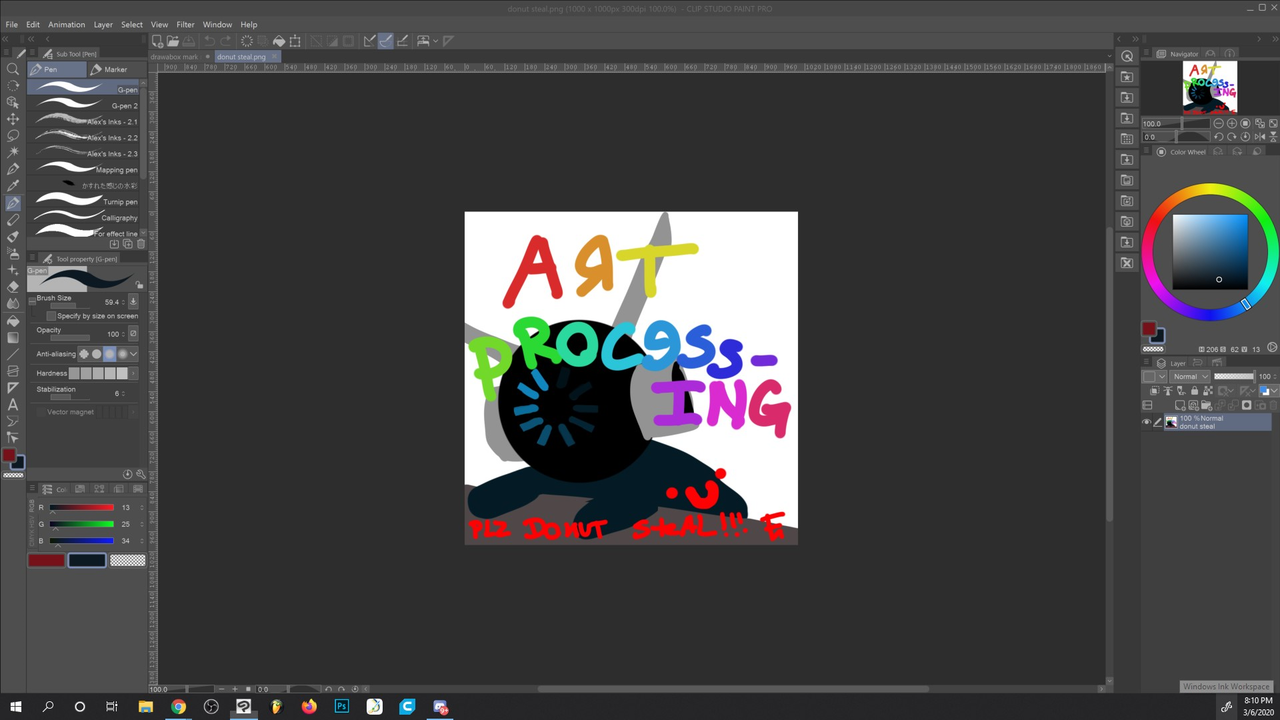
Task: Click the New Canvas icon in the toolbar
Action: (x=157, y=40)
